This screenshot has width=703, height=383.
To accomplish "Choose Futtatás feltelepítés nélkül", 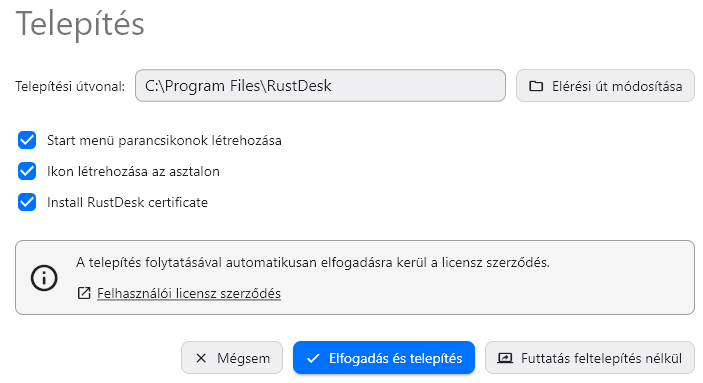I will 590,357.
